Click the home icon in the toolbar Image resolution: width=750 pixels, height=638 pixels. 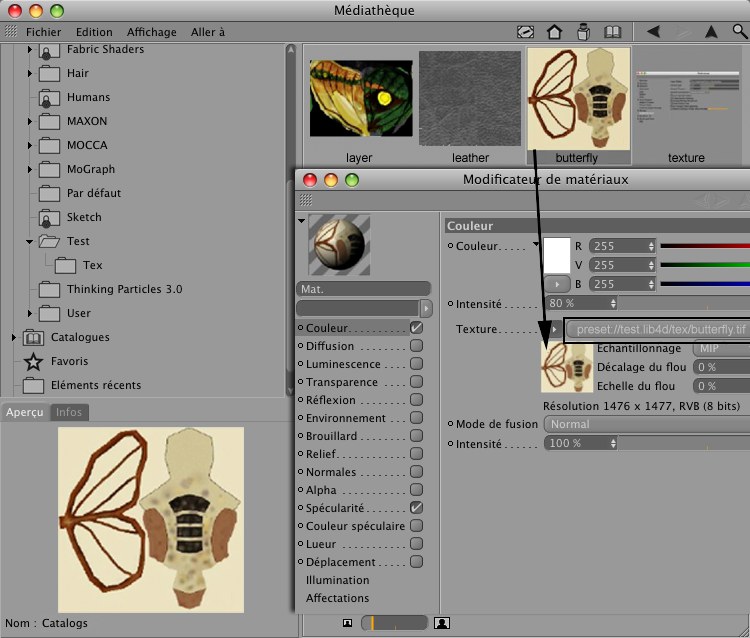coord(555,32)
